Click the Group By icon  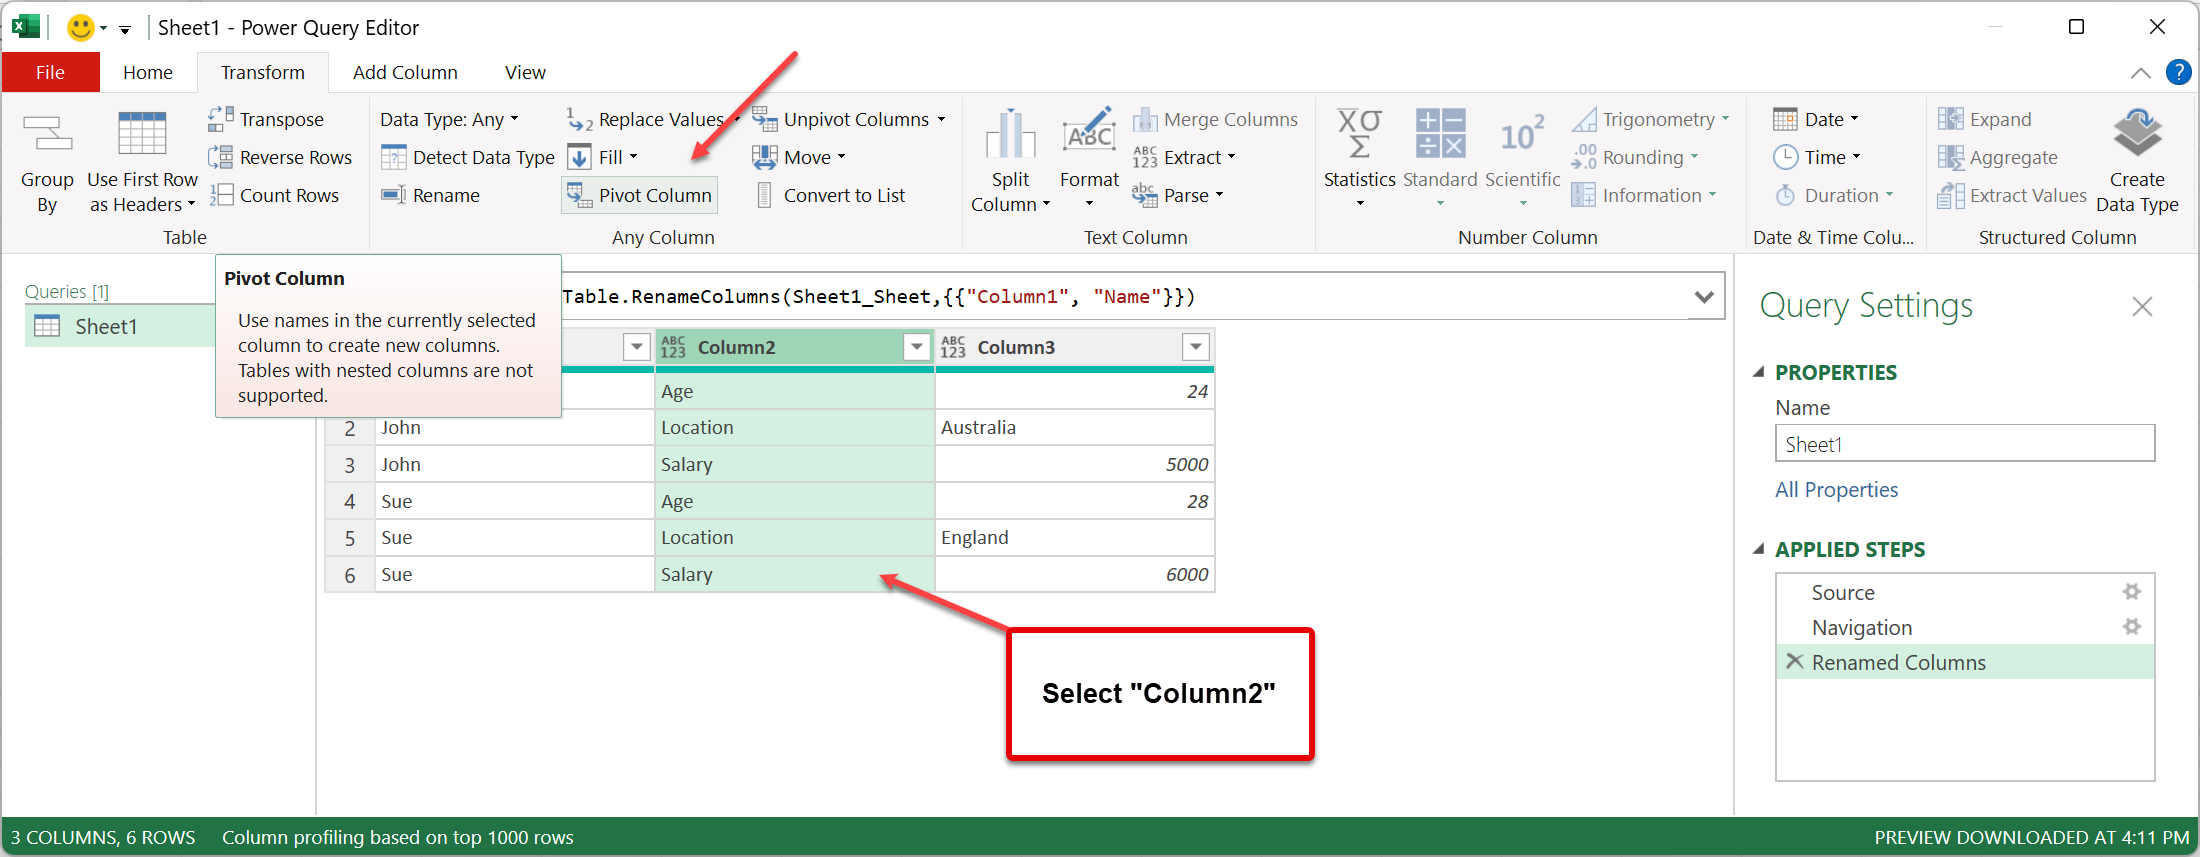click(x=47, y=134)
